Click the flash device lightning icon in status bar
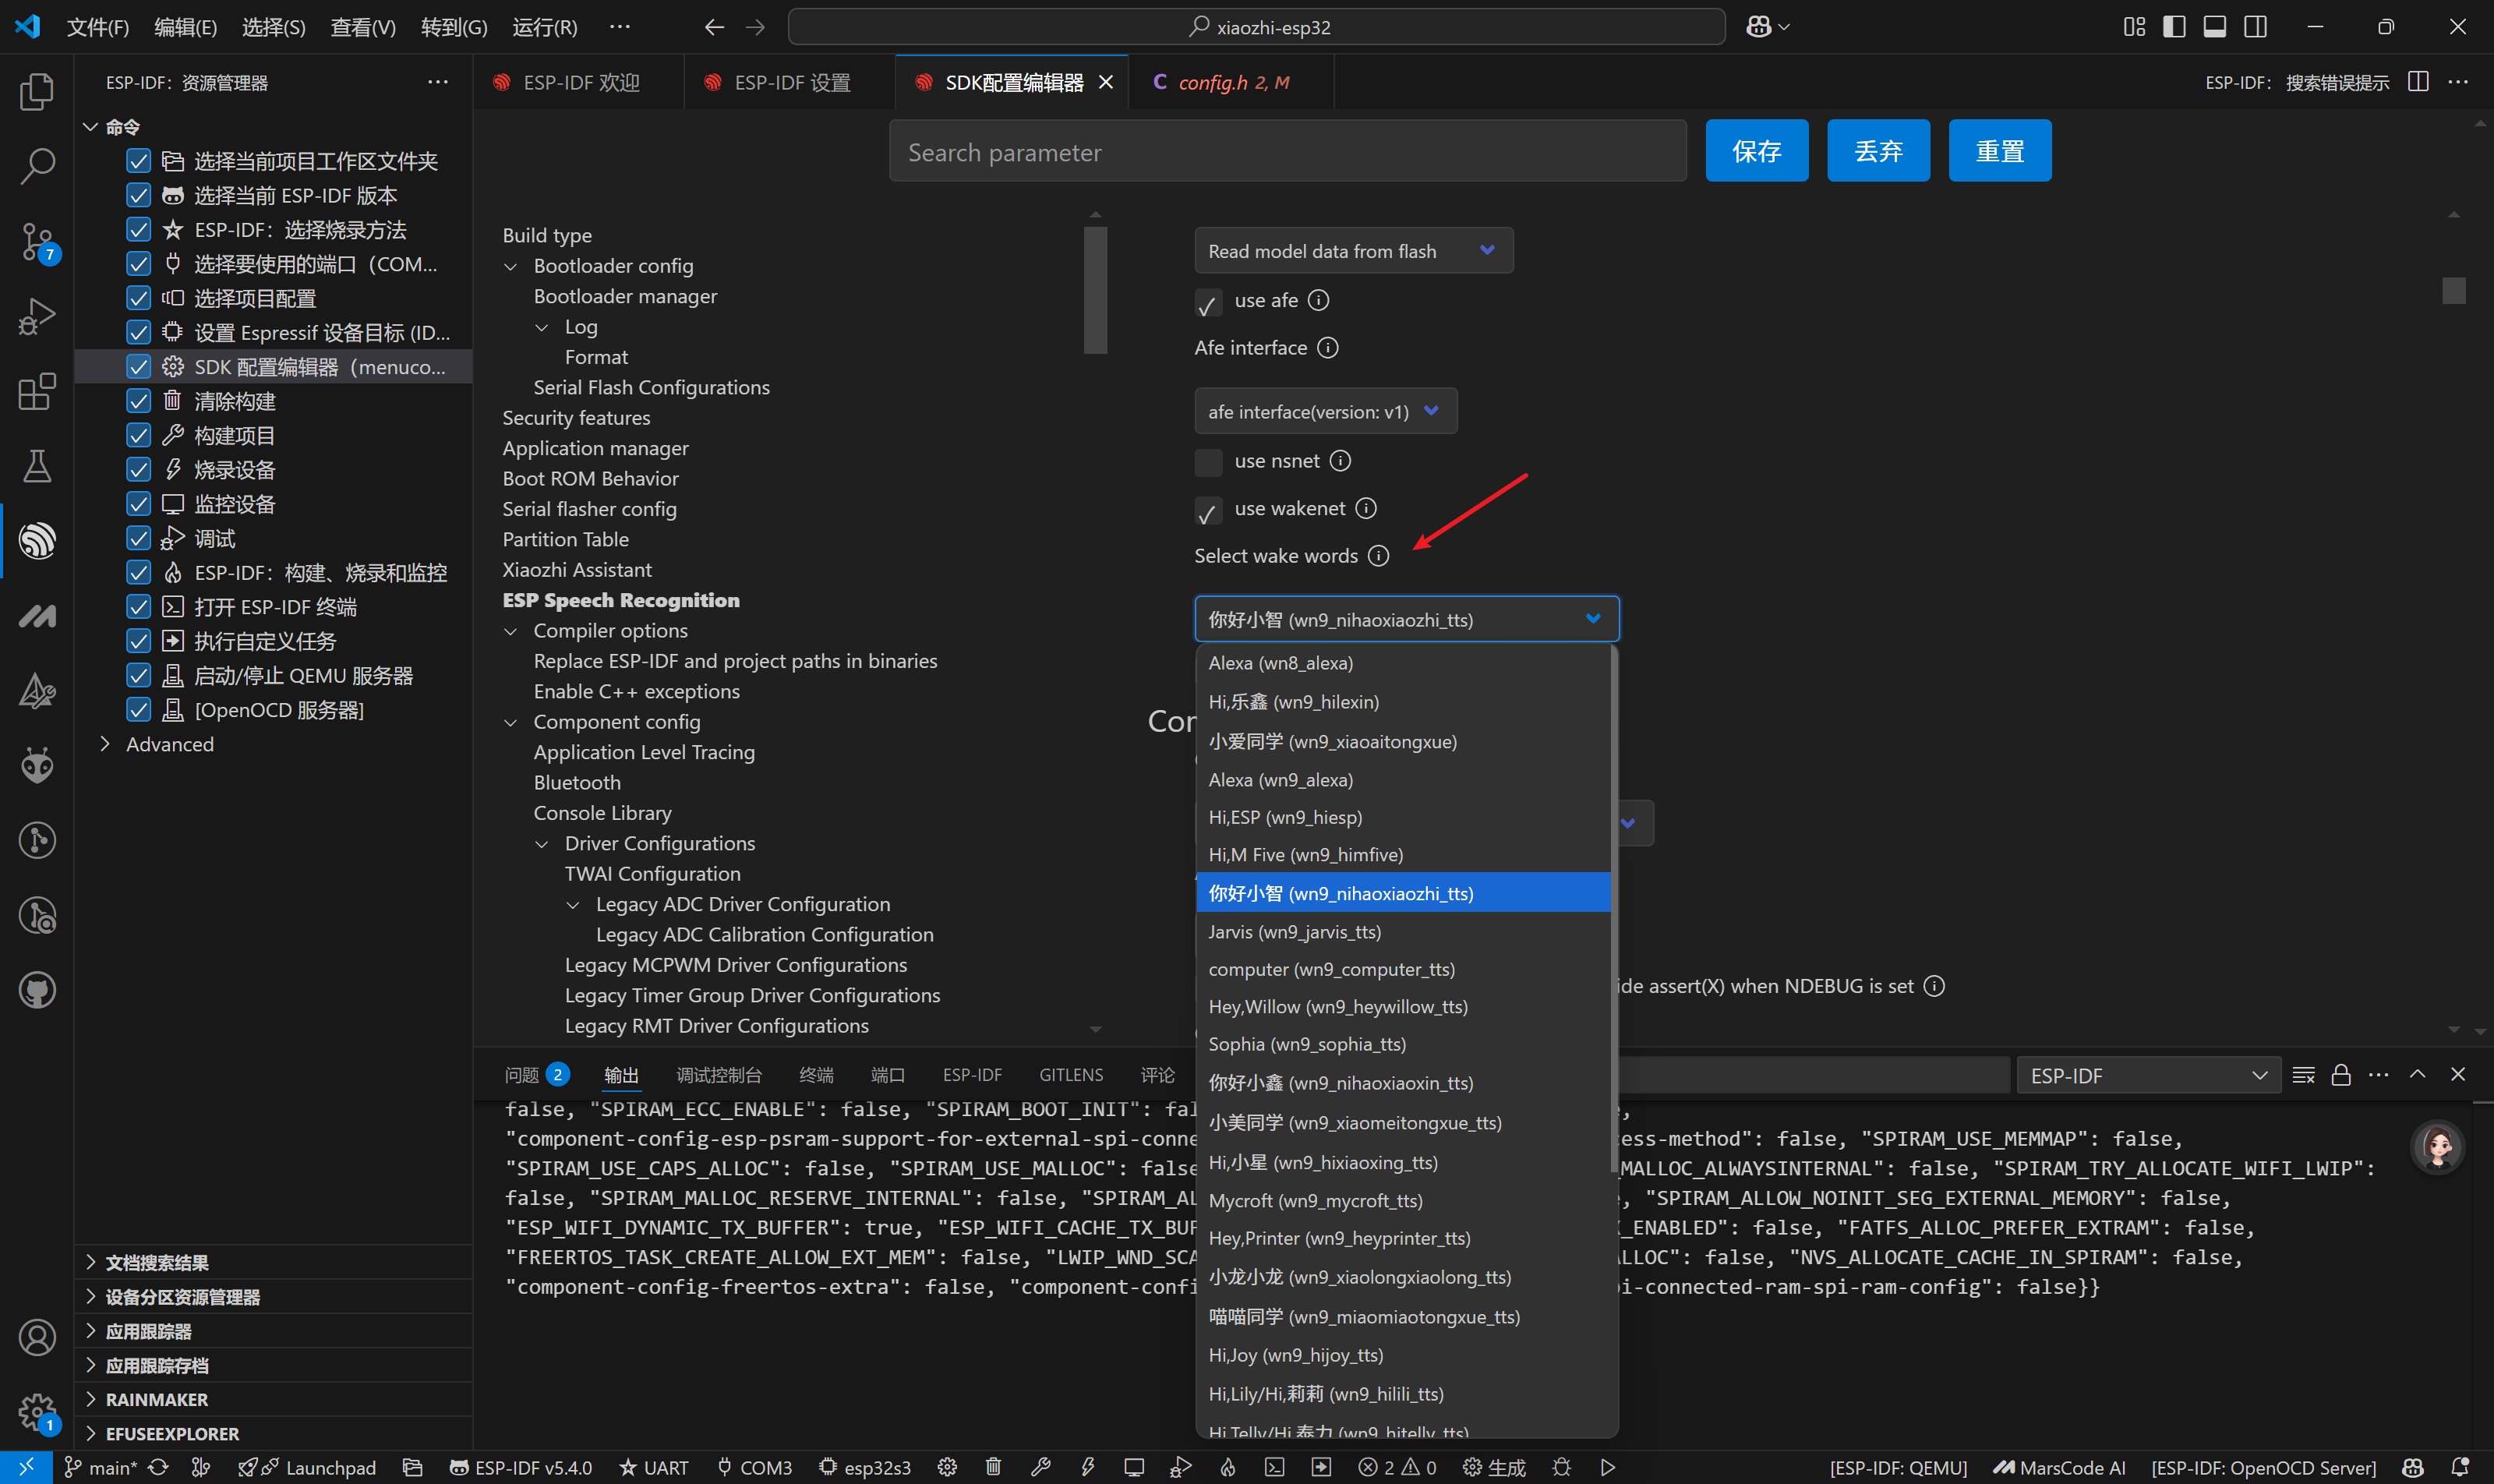This screenshot has height=1484, width=2494. [x=1087, y=1467]
